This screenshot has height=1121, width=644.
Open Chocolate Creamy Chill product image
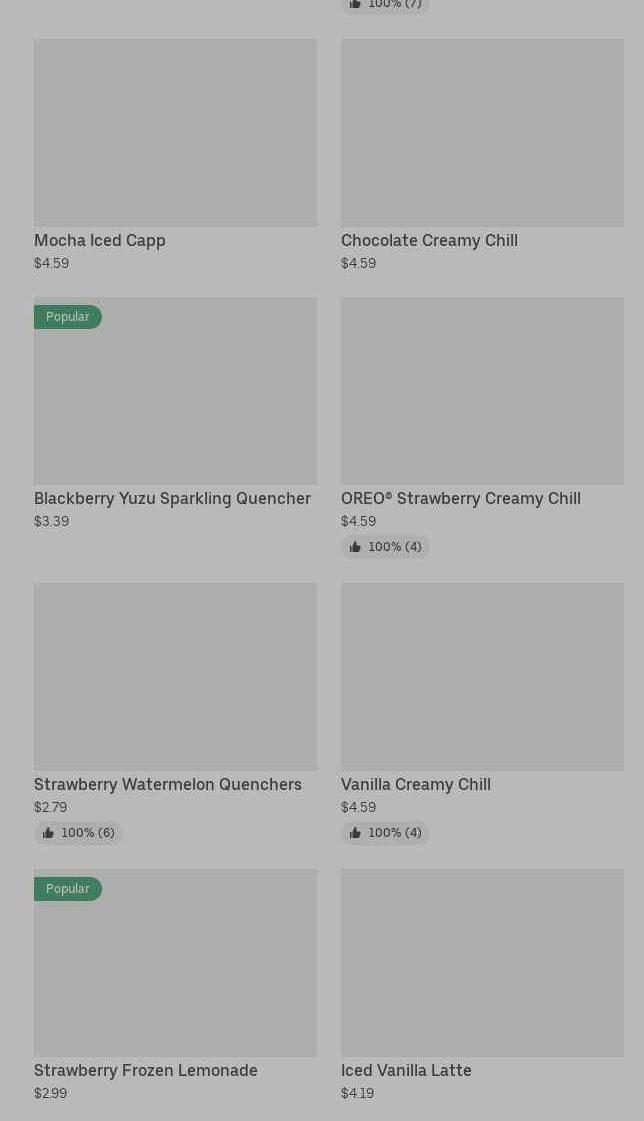[482, 133]
